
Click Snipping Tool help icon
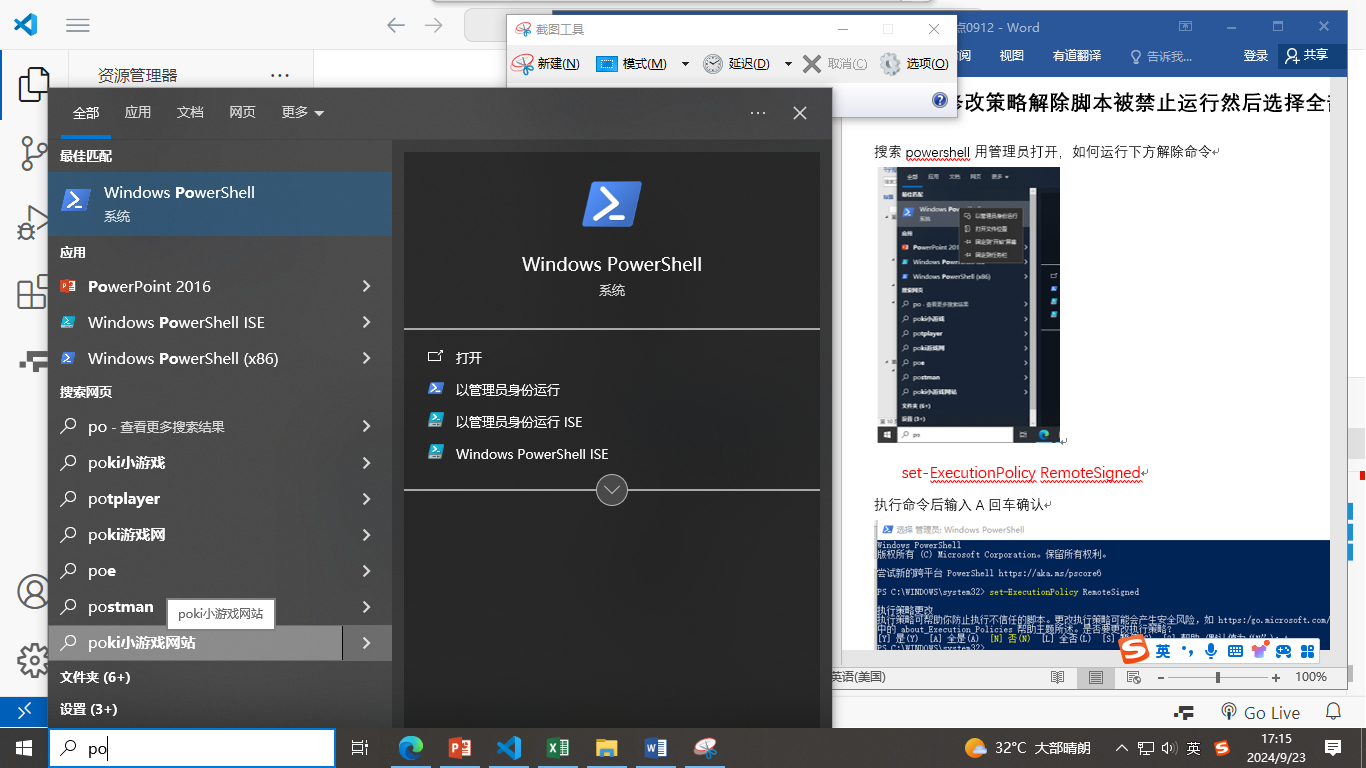(x=940, y=100)
